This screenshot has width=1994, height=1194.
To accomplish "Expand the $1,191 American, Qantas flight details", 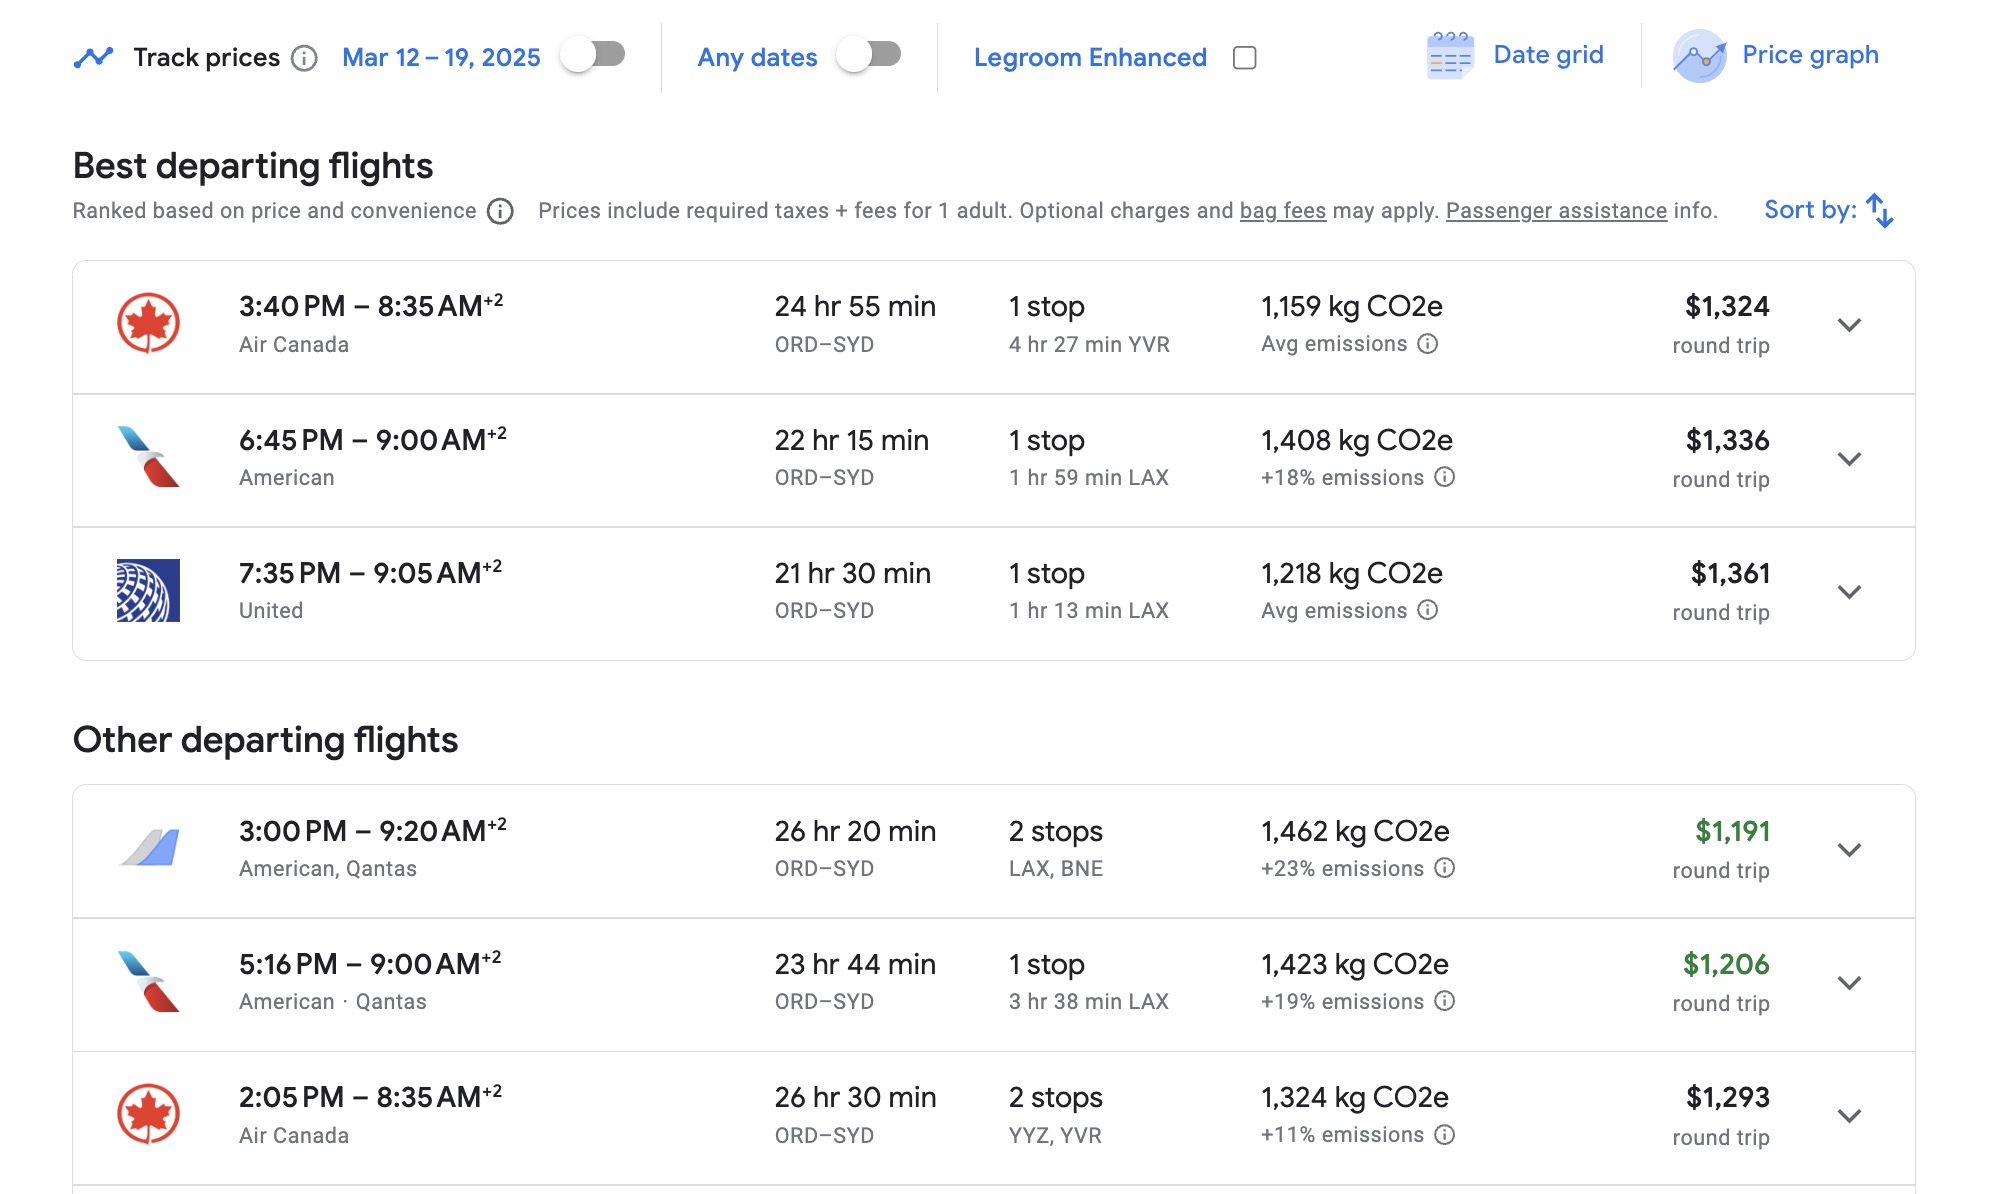I will [1848, 849].
